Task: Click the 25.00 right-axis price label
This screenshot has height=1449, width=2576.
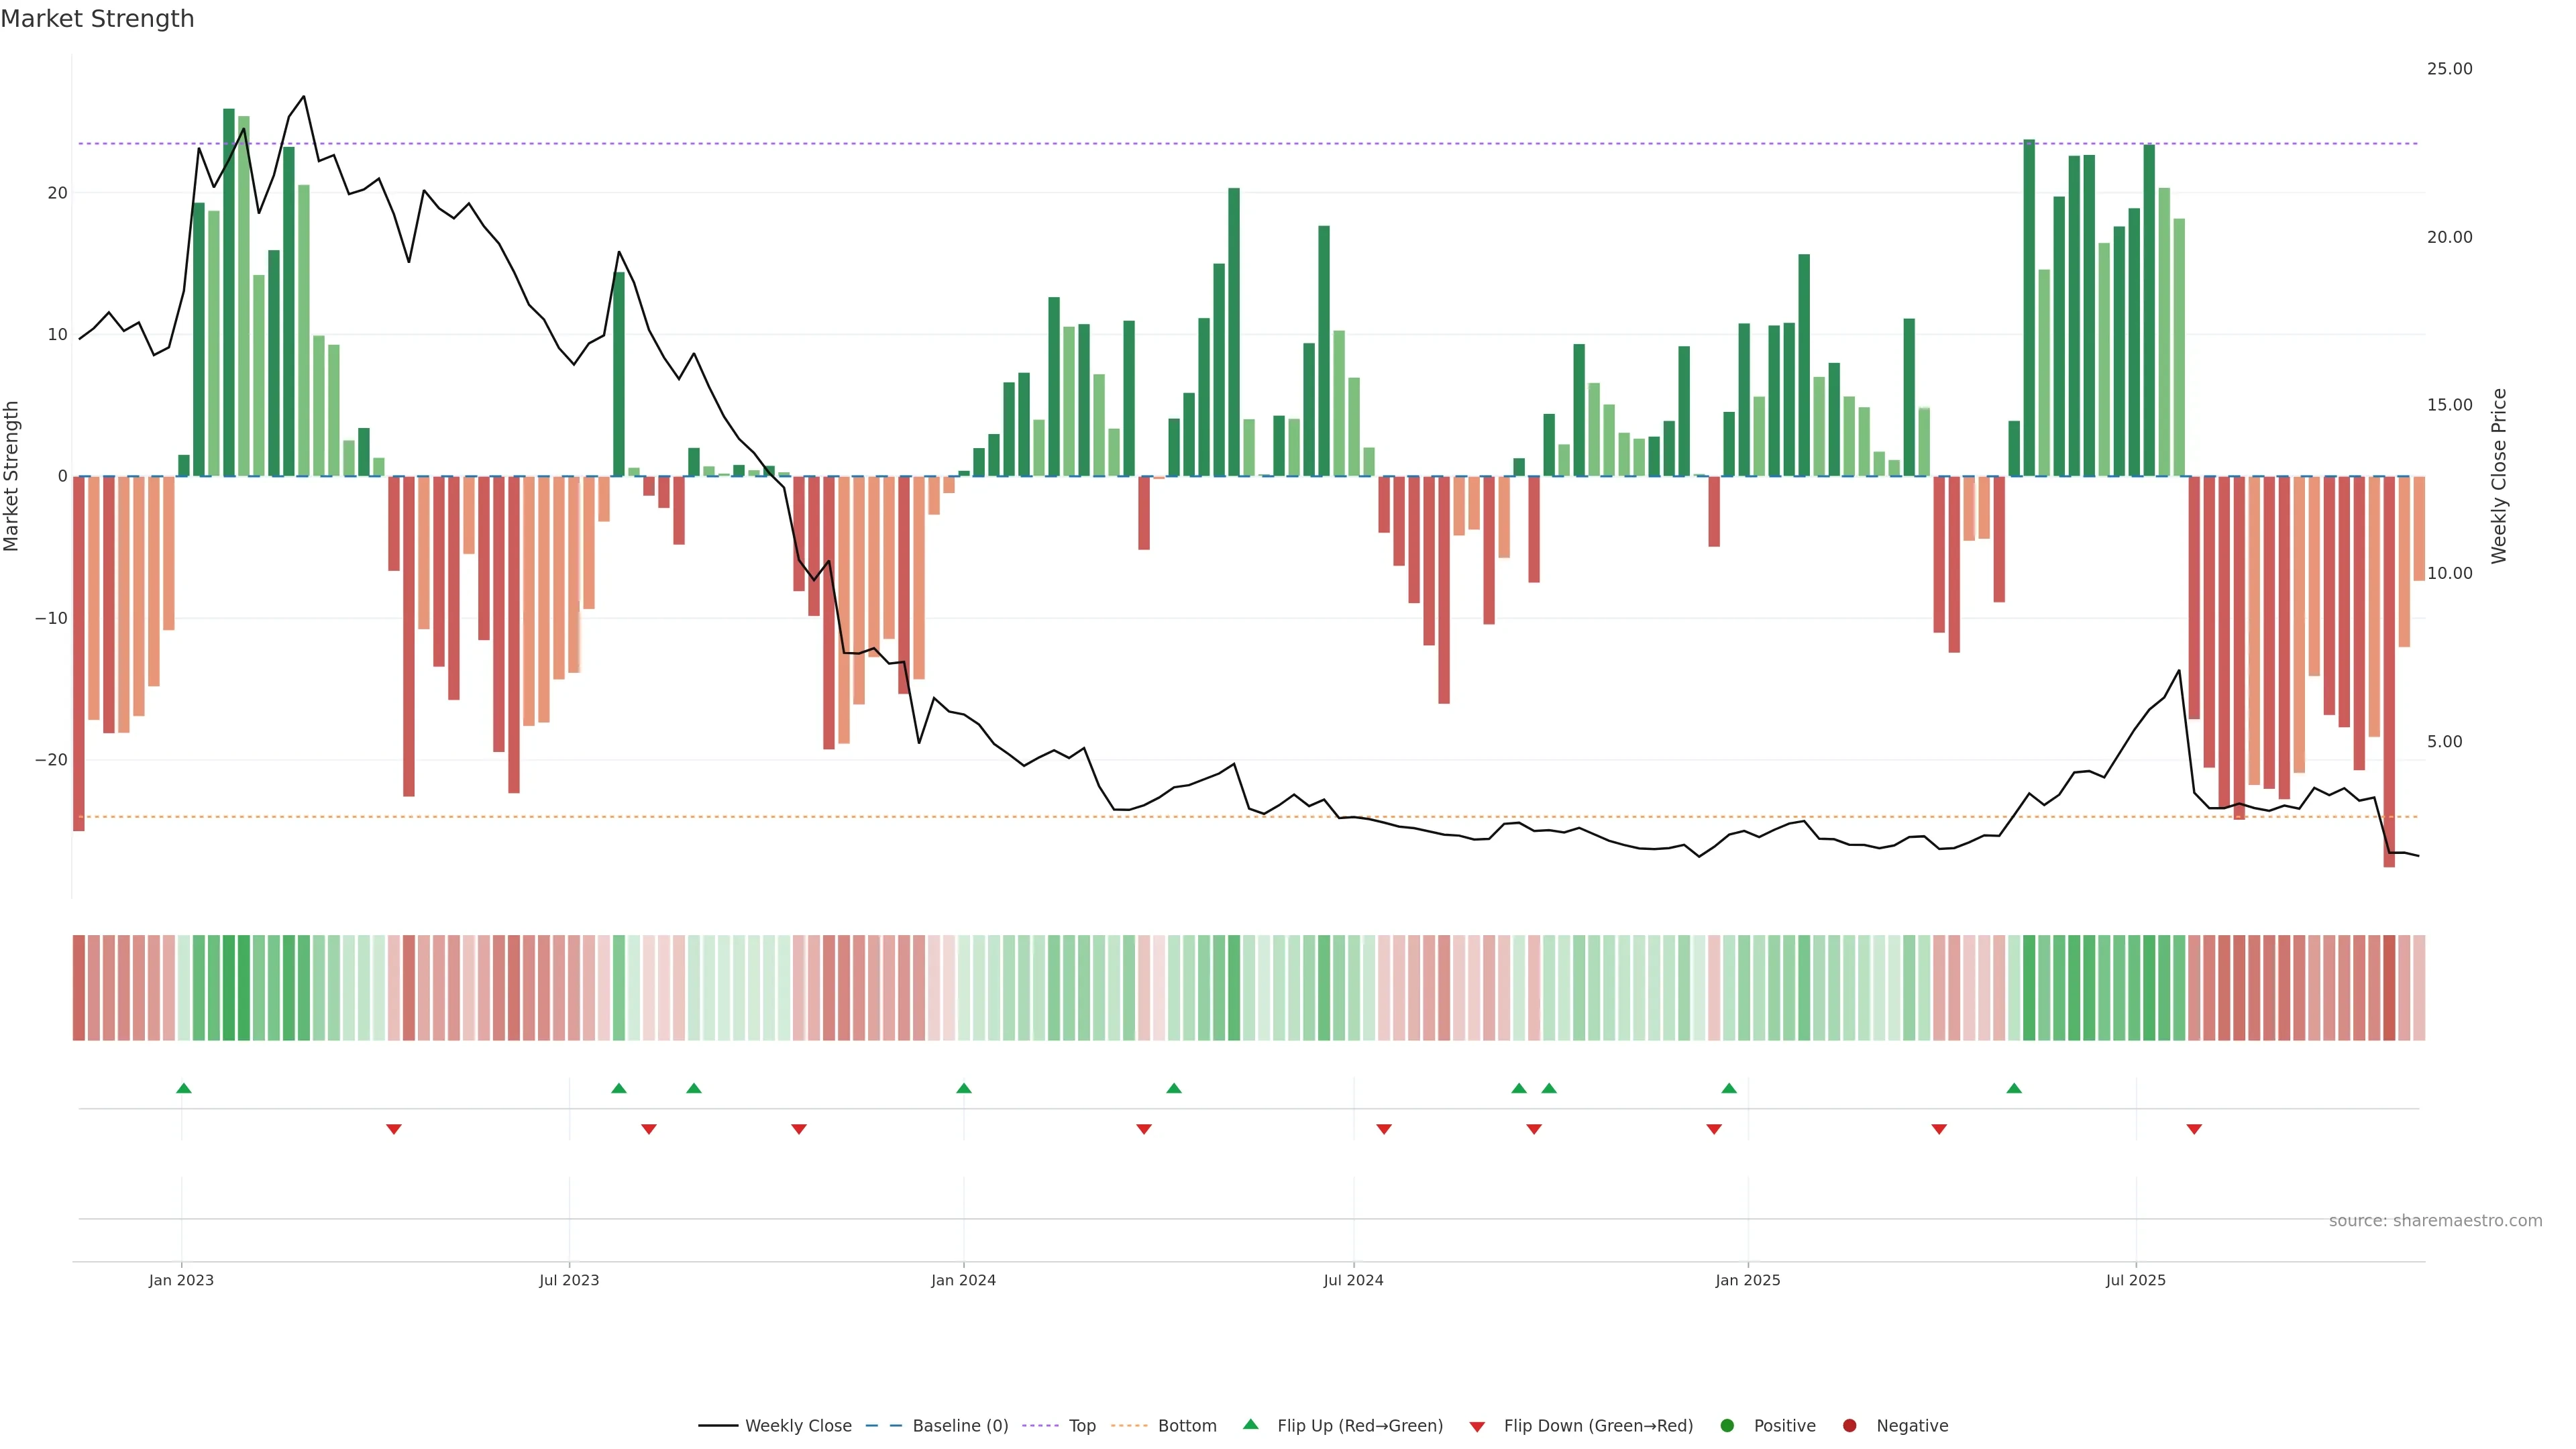Action: click(x=2449, y=69)
